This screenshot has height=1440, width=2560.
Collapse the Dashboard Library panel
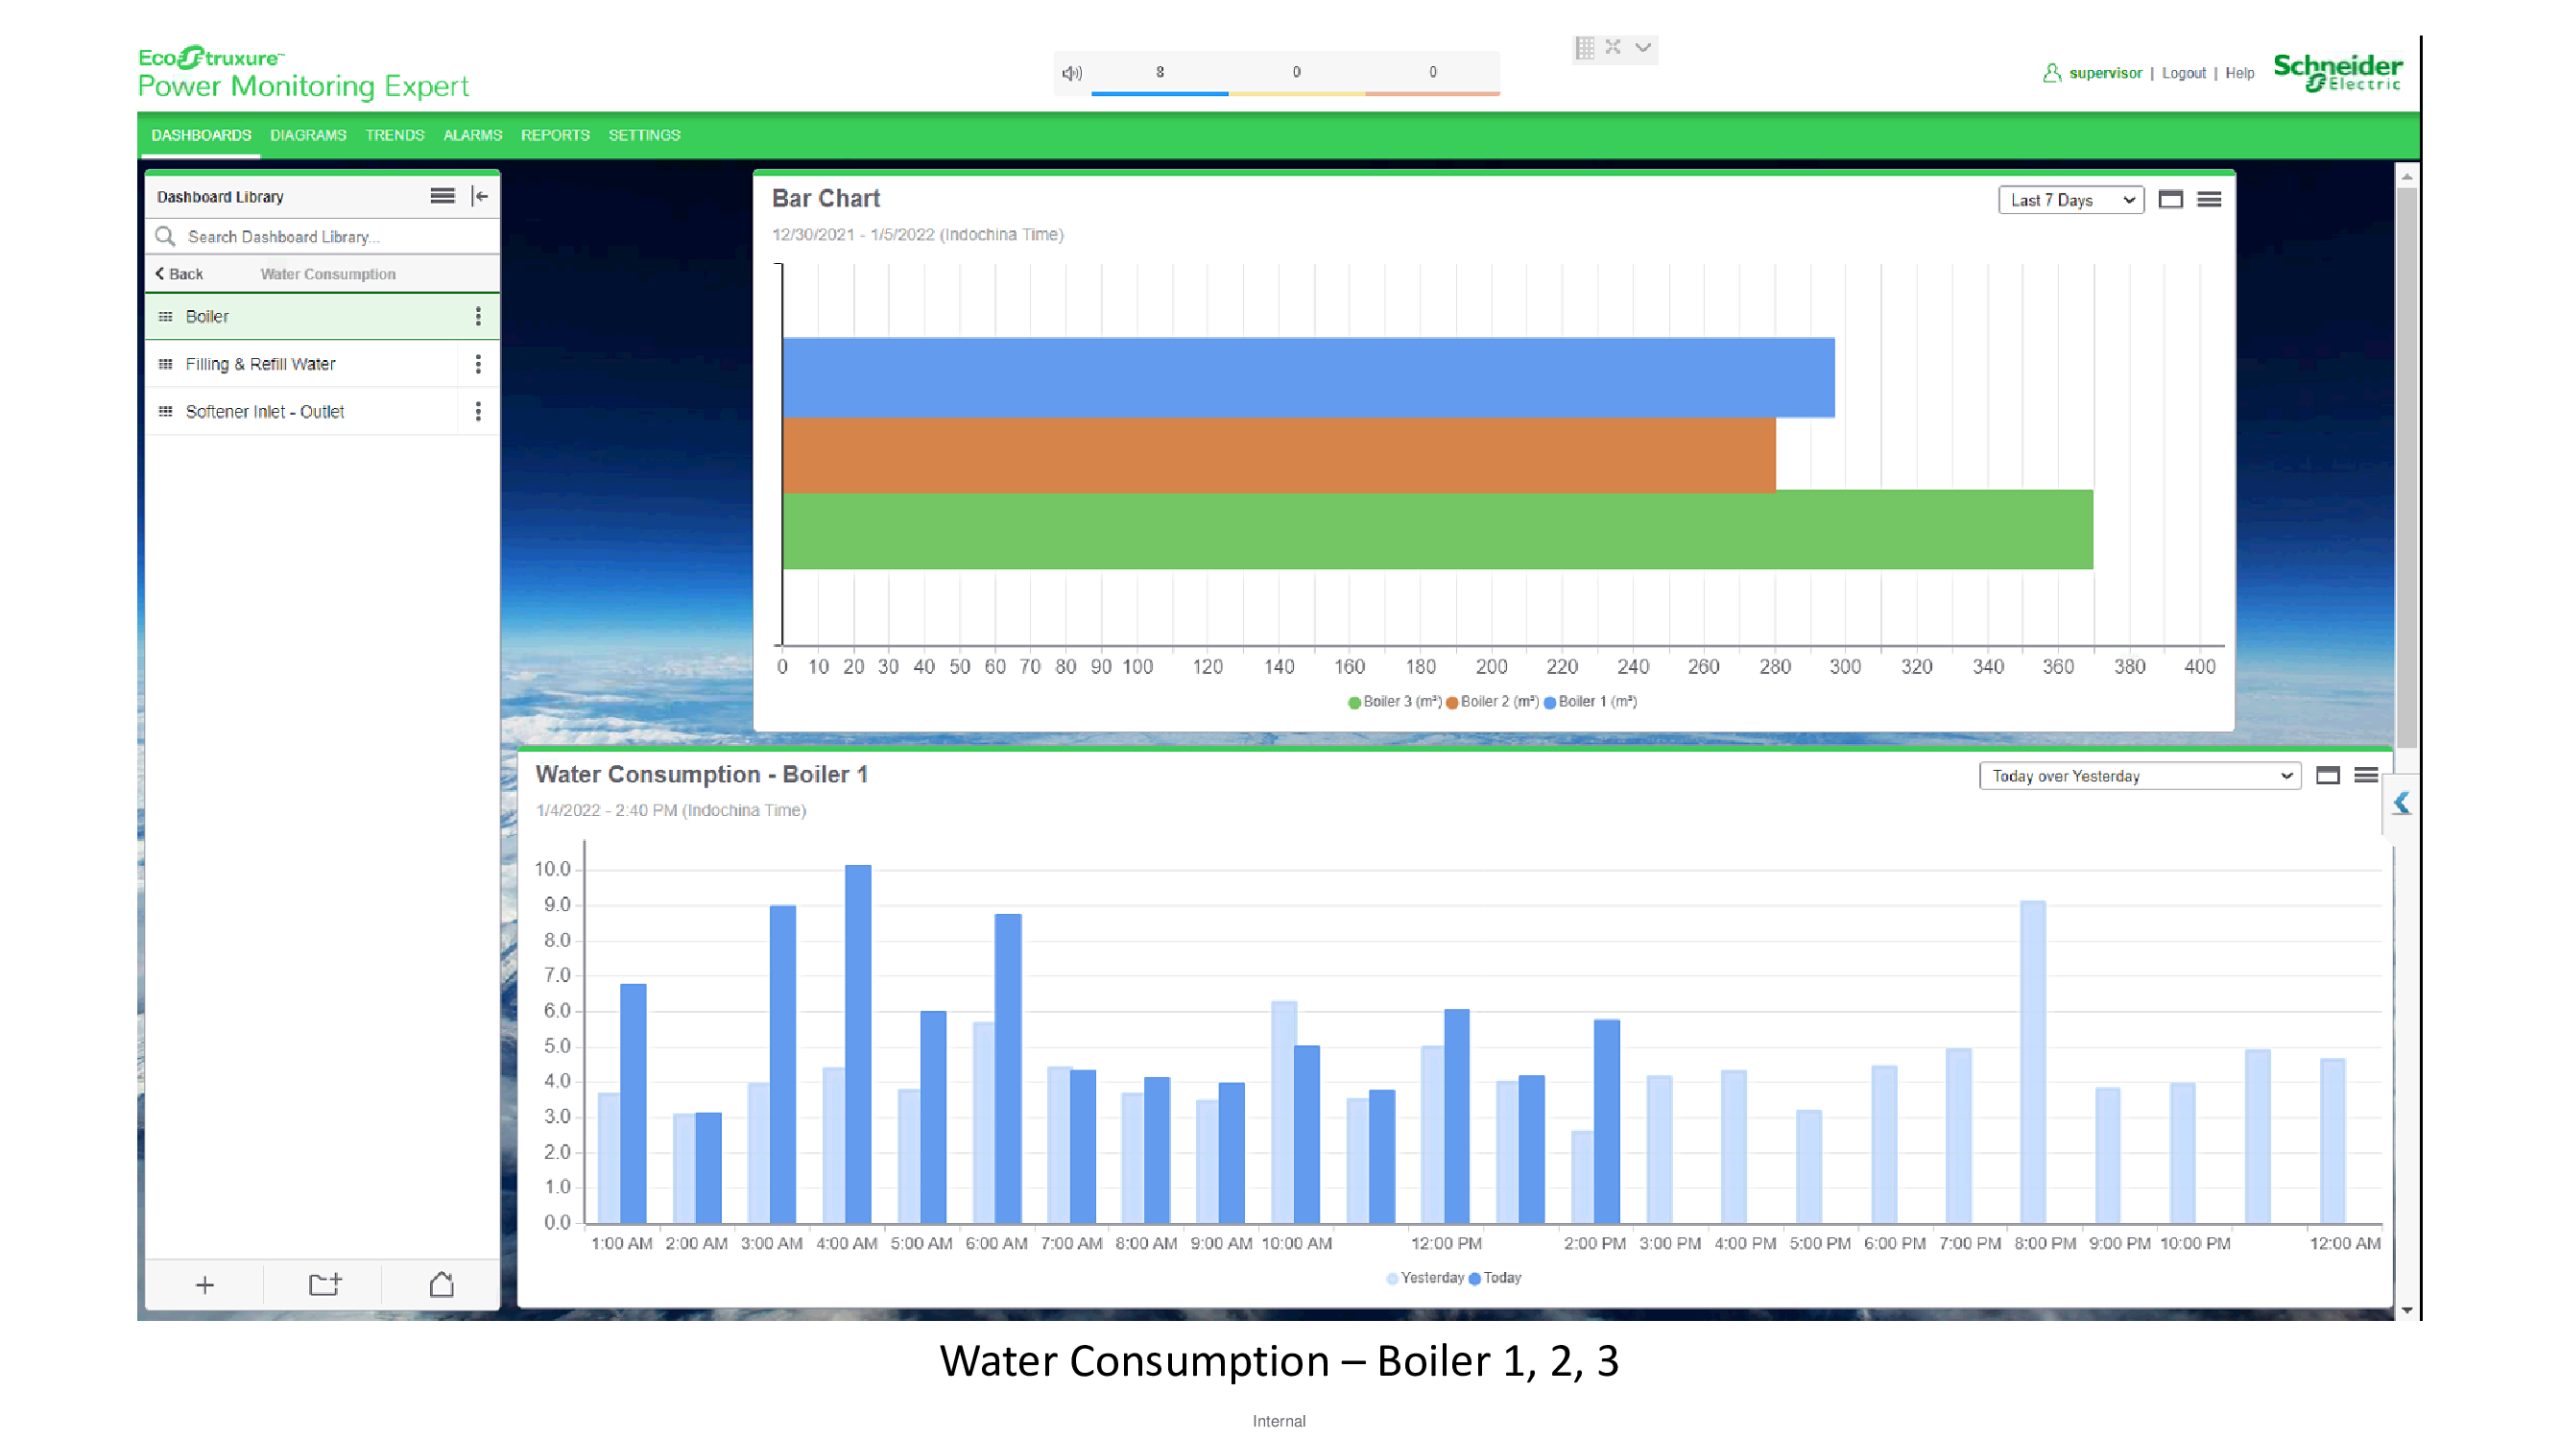480,196
